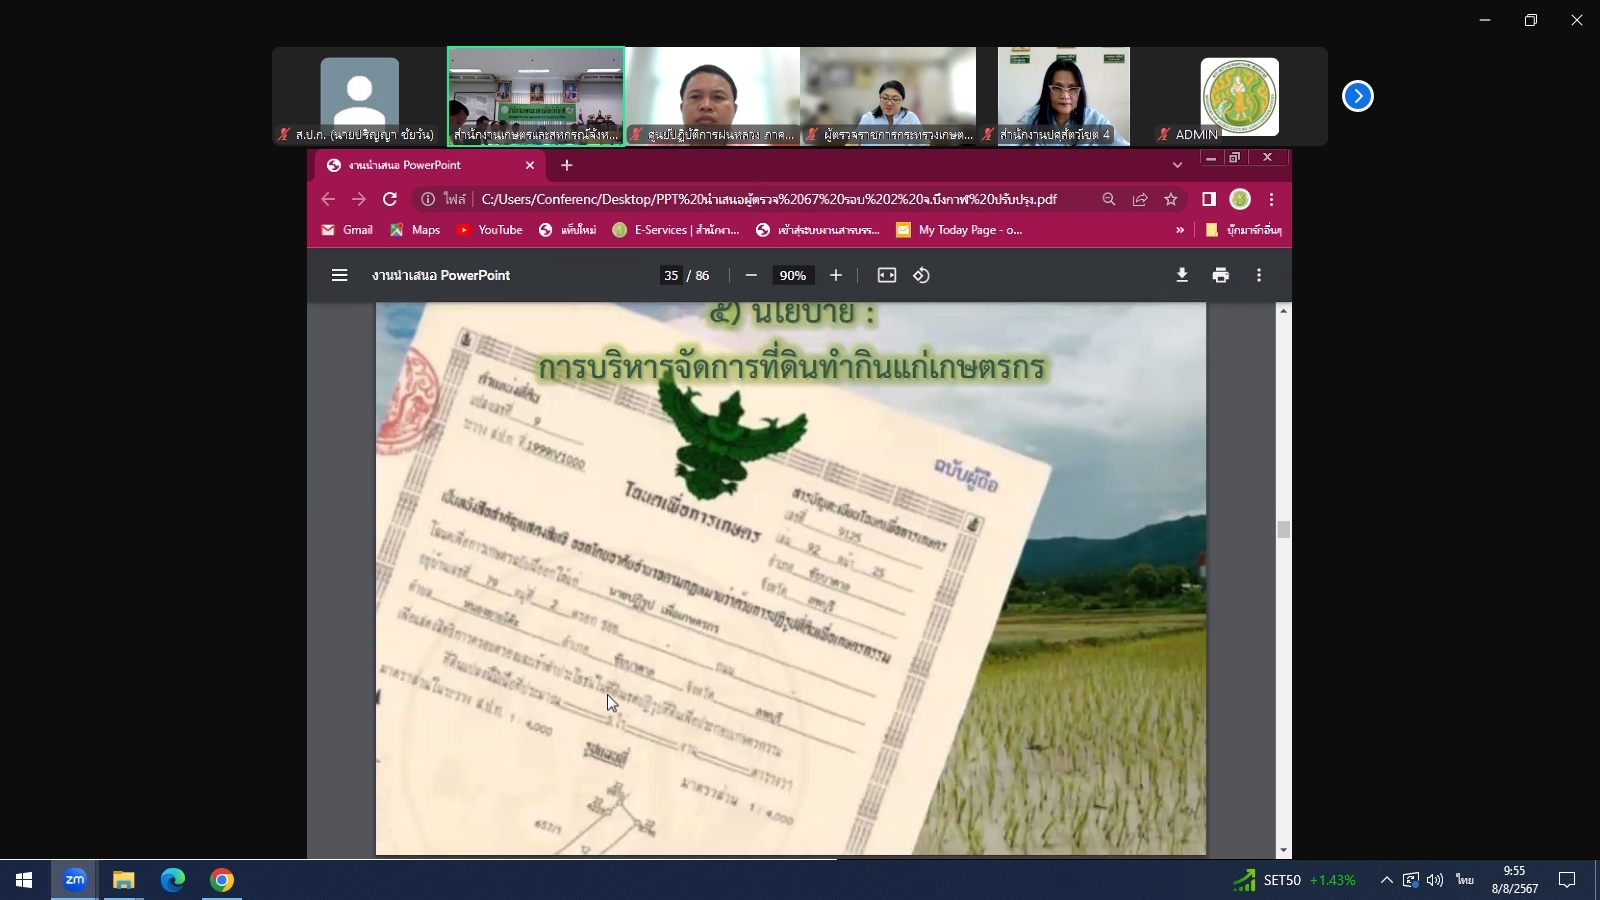Select the active speaker meeting-room thumbnail

coord(536,96)
